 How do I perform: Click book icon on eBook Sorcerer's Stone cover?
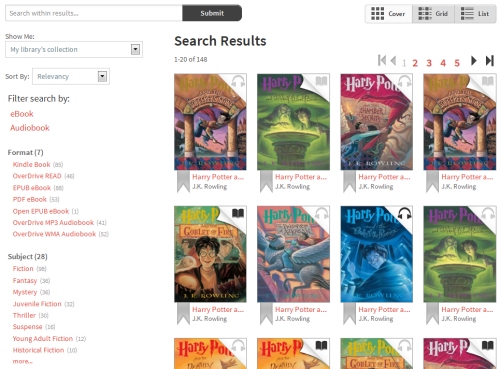[488, 81]
